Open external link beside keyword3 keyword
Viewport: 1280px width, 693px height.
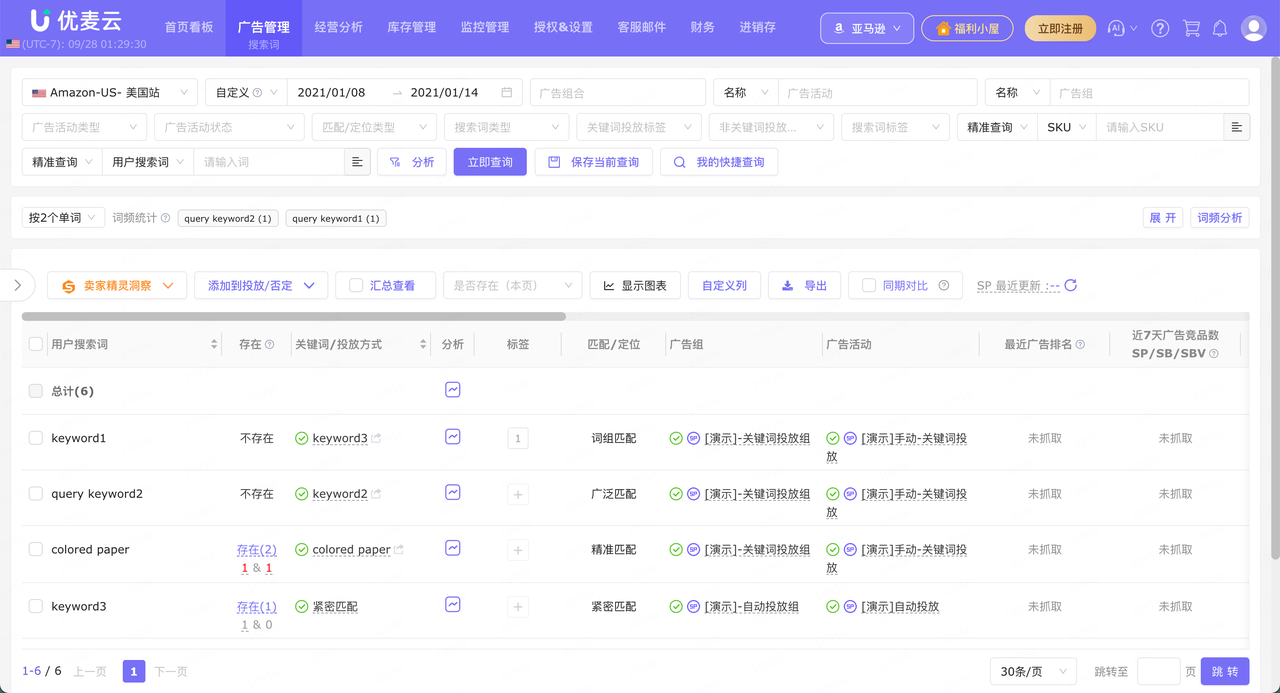click(x=377, y=438)
